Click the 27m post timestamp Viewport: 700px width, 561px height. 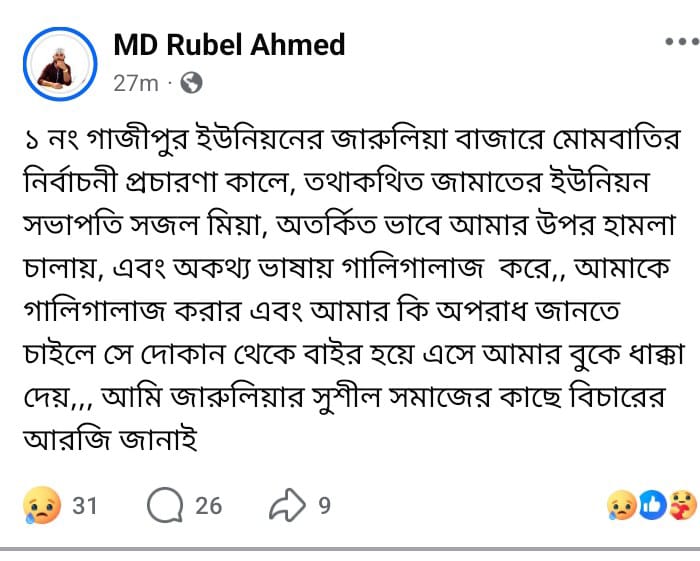[135, 83]
